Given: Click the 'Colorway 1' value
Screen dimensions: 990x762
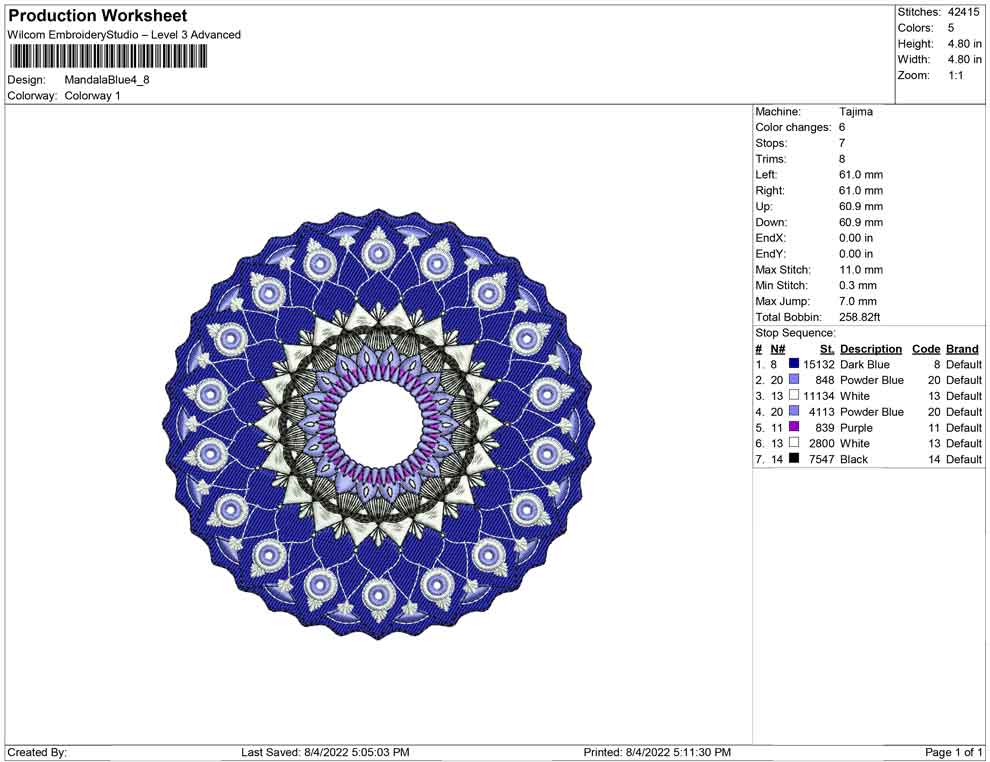Looking at the screenshot, I should 92,96.
